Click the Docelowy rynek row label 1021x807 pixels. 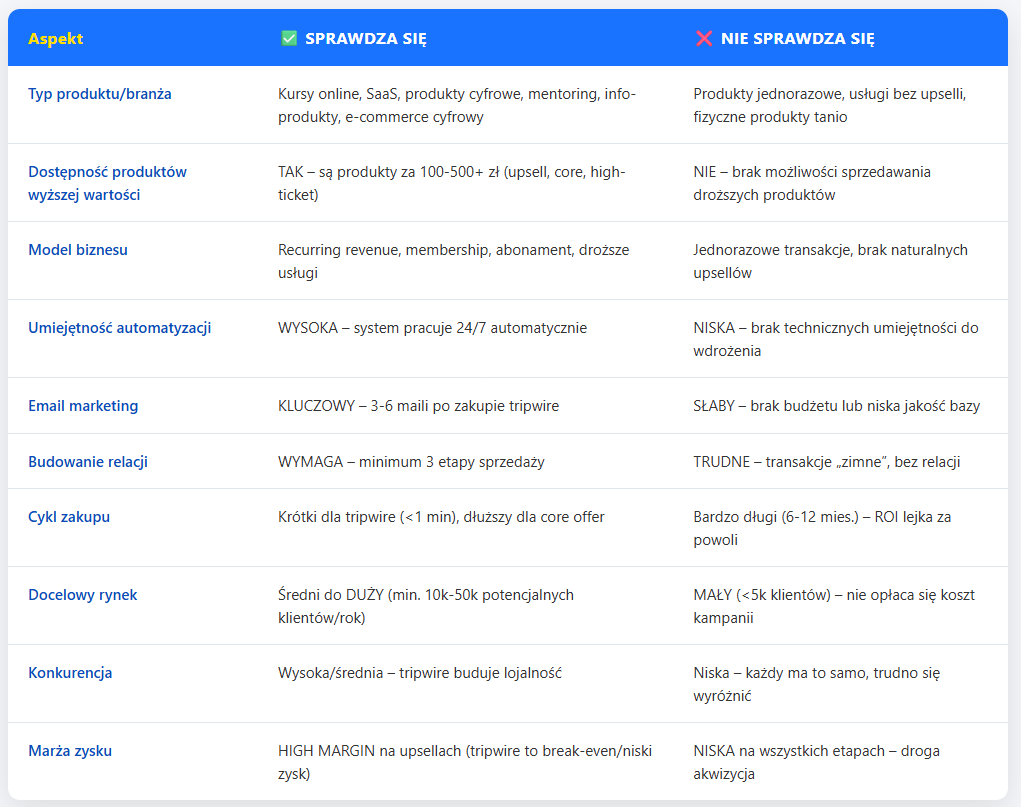coord(83,595)
